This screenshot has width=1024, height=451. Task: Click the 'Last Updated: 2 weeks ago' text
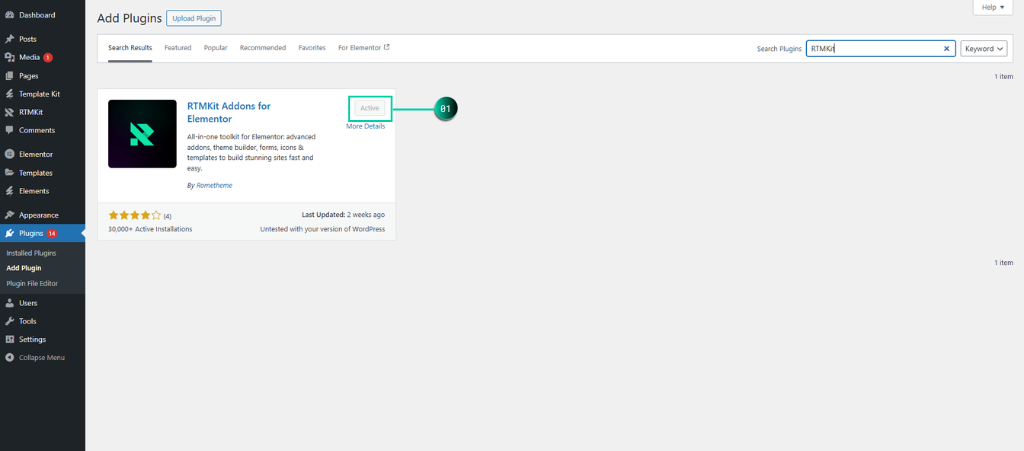(343, 215)
